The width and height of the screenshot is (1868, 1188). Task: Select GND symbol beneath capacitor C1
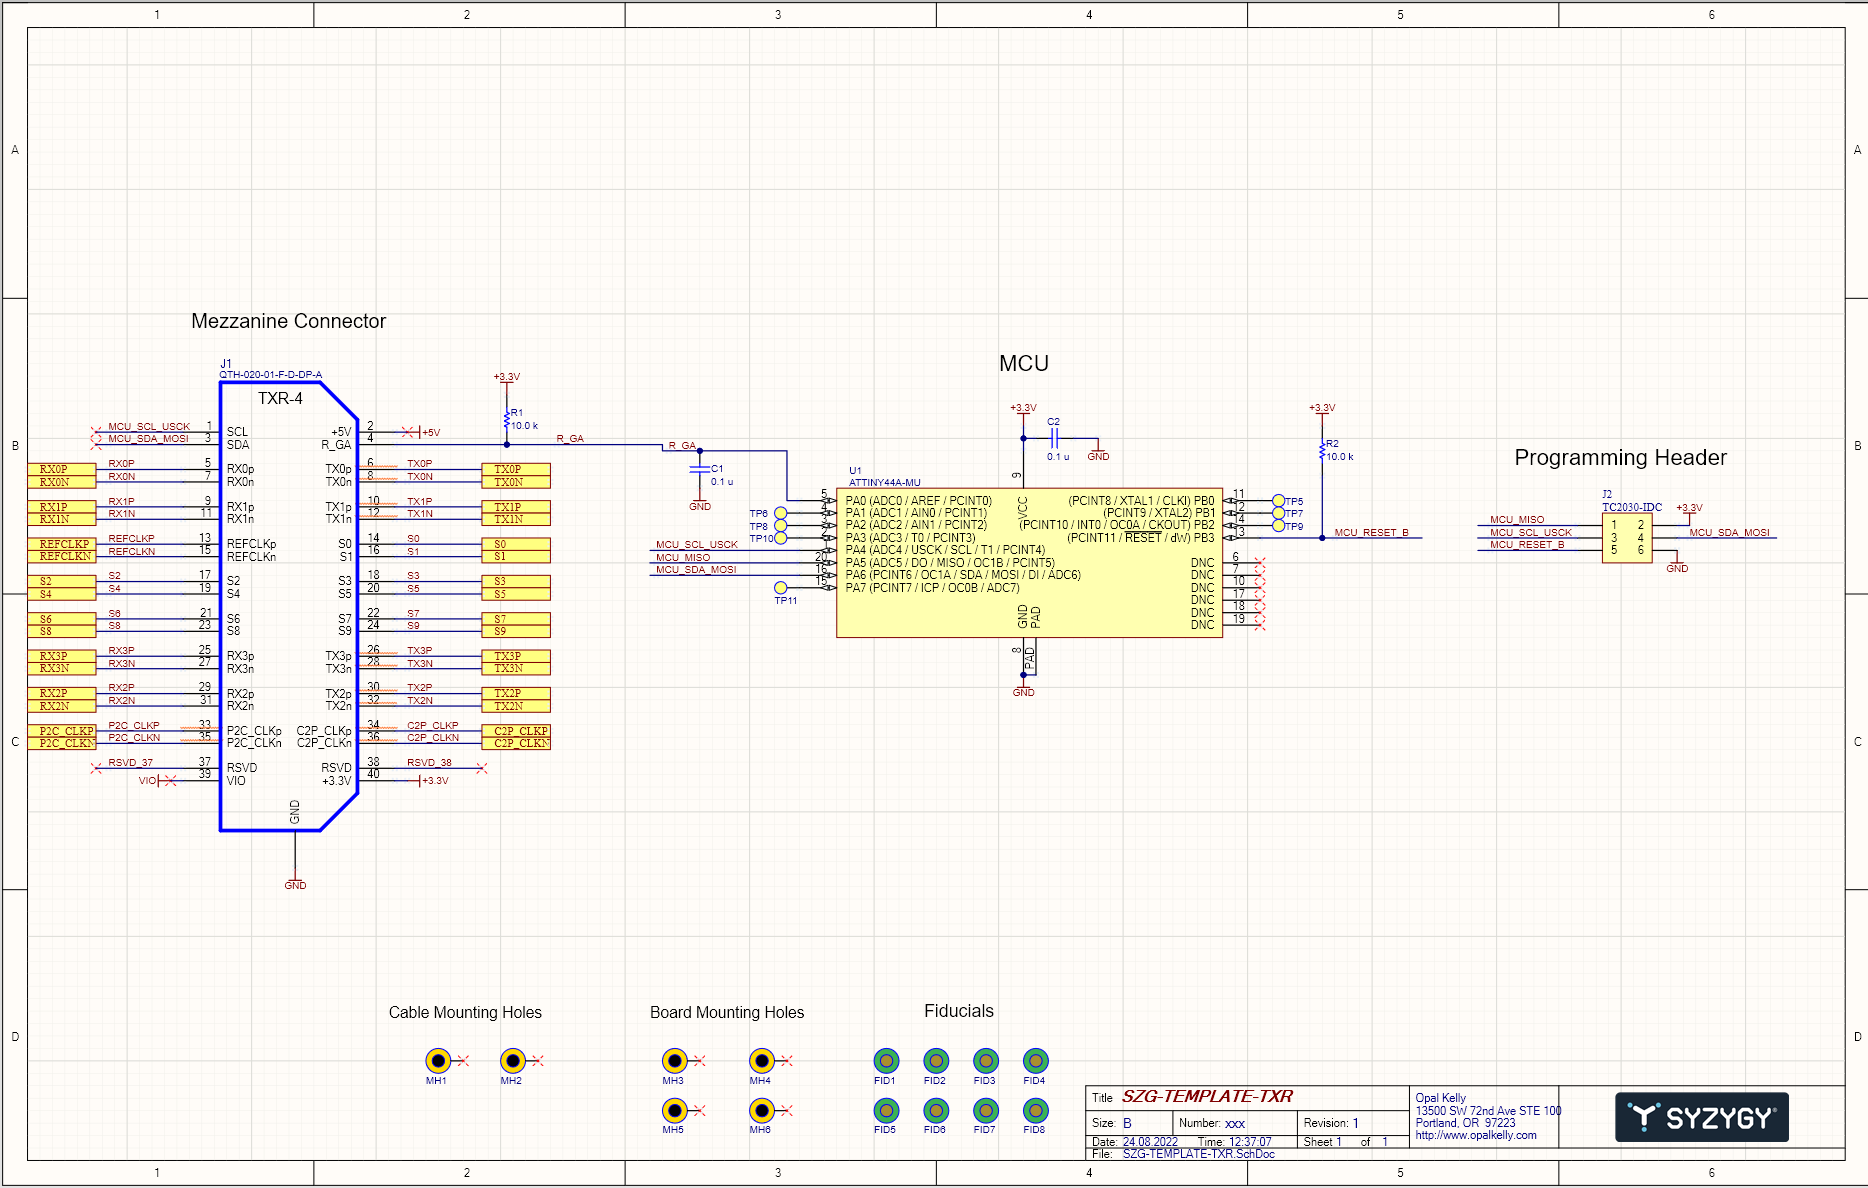pos(700,504)
